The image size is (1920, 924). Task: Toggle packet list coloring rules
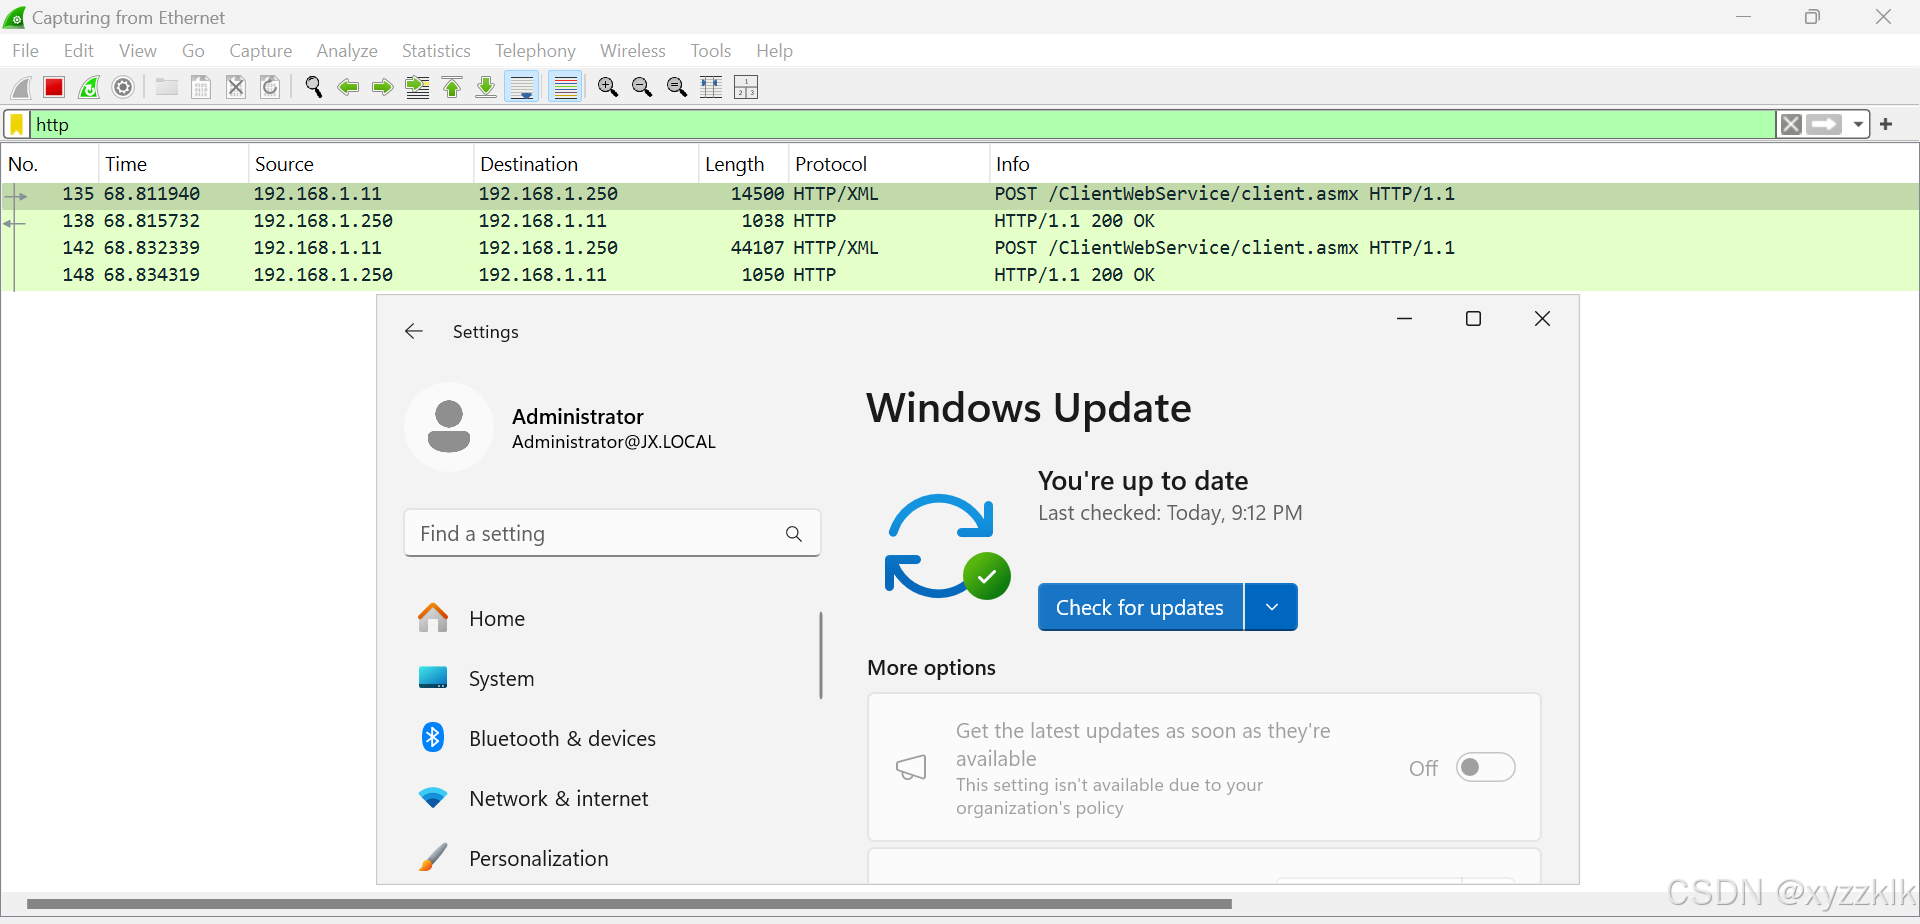[566, 88]
